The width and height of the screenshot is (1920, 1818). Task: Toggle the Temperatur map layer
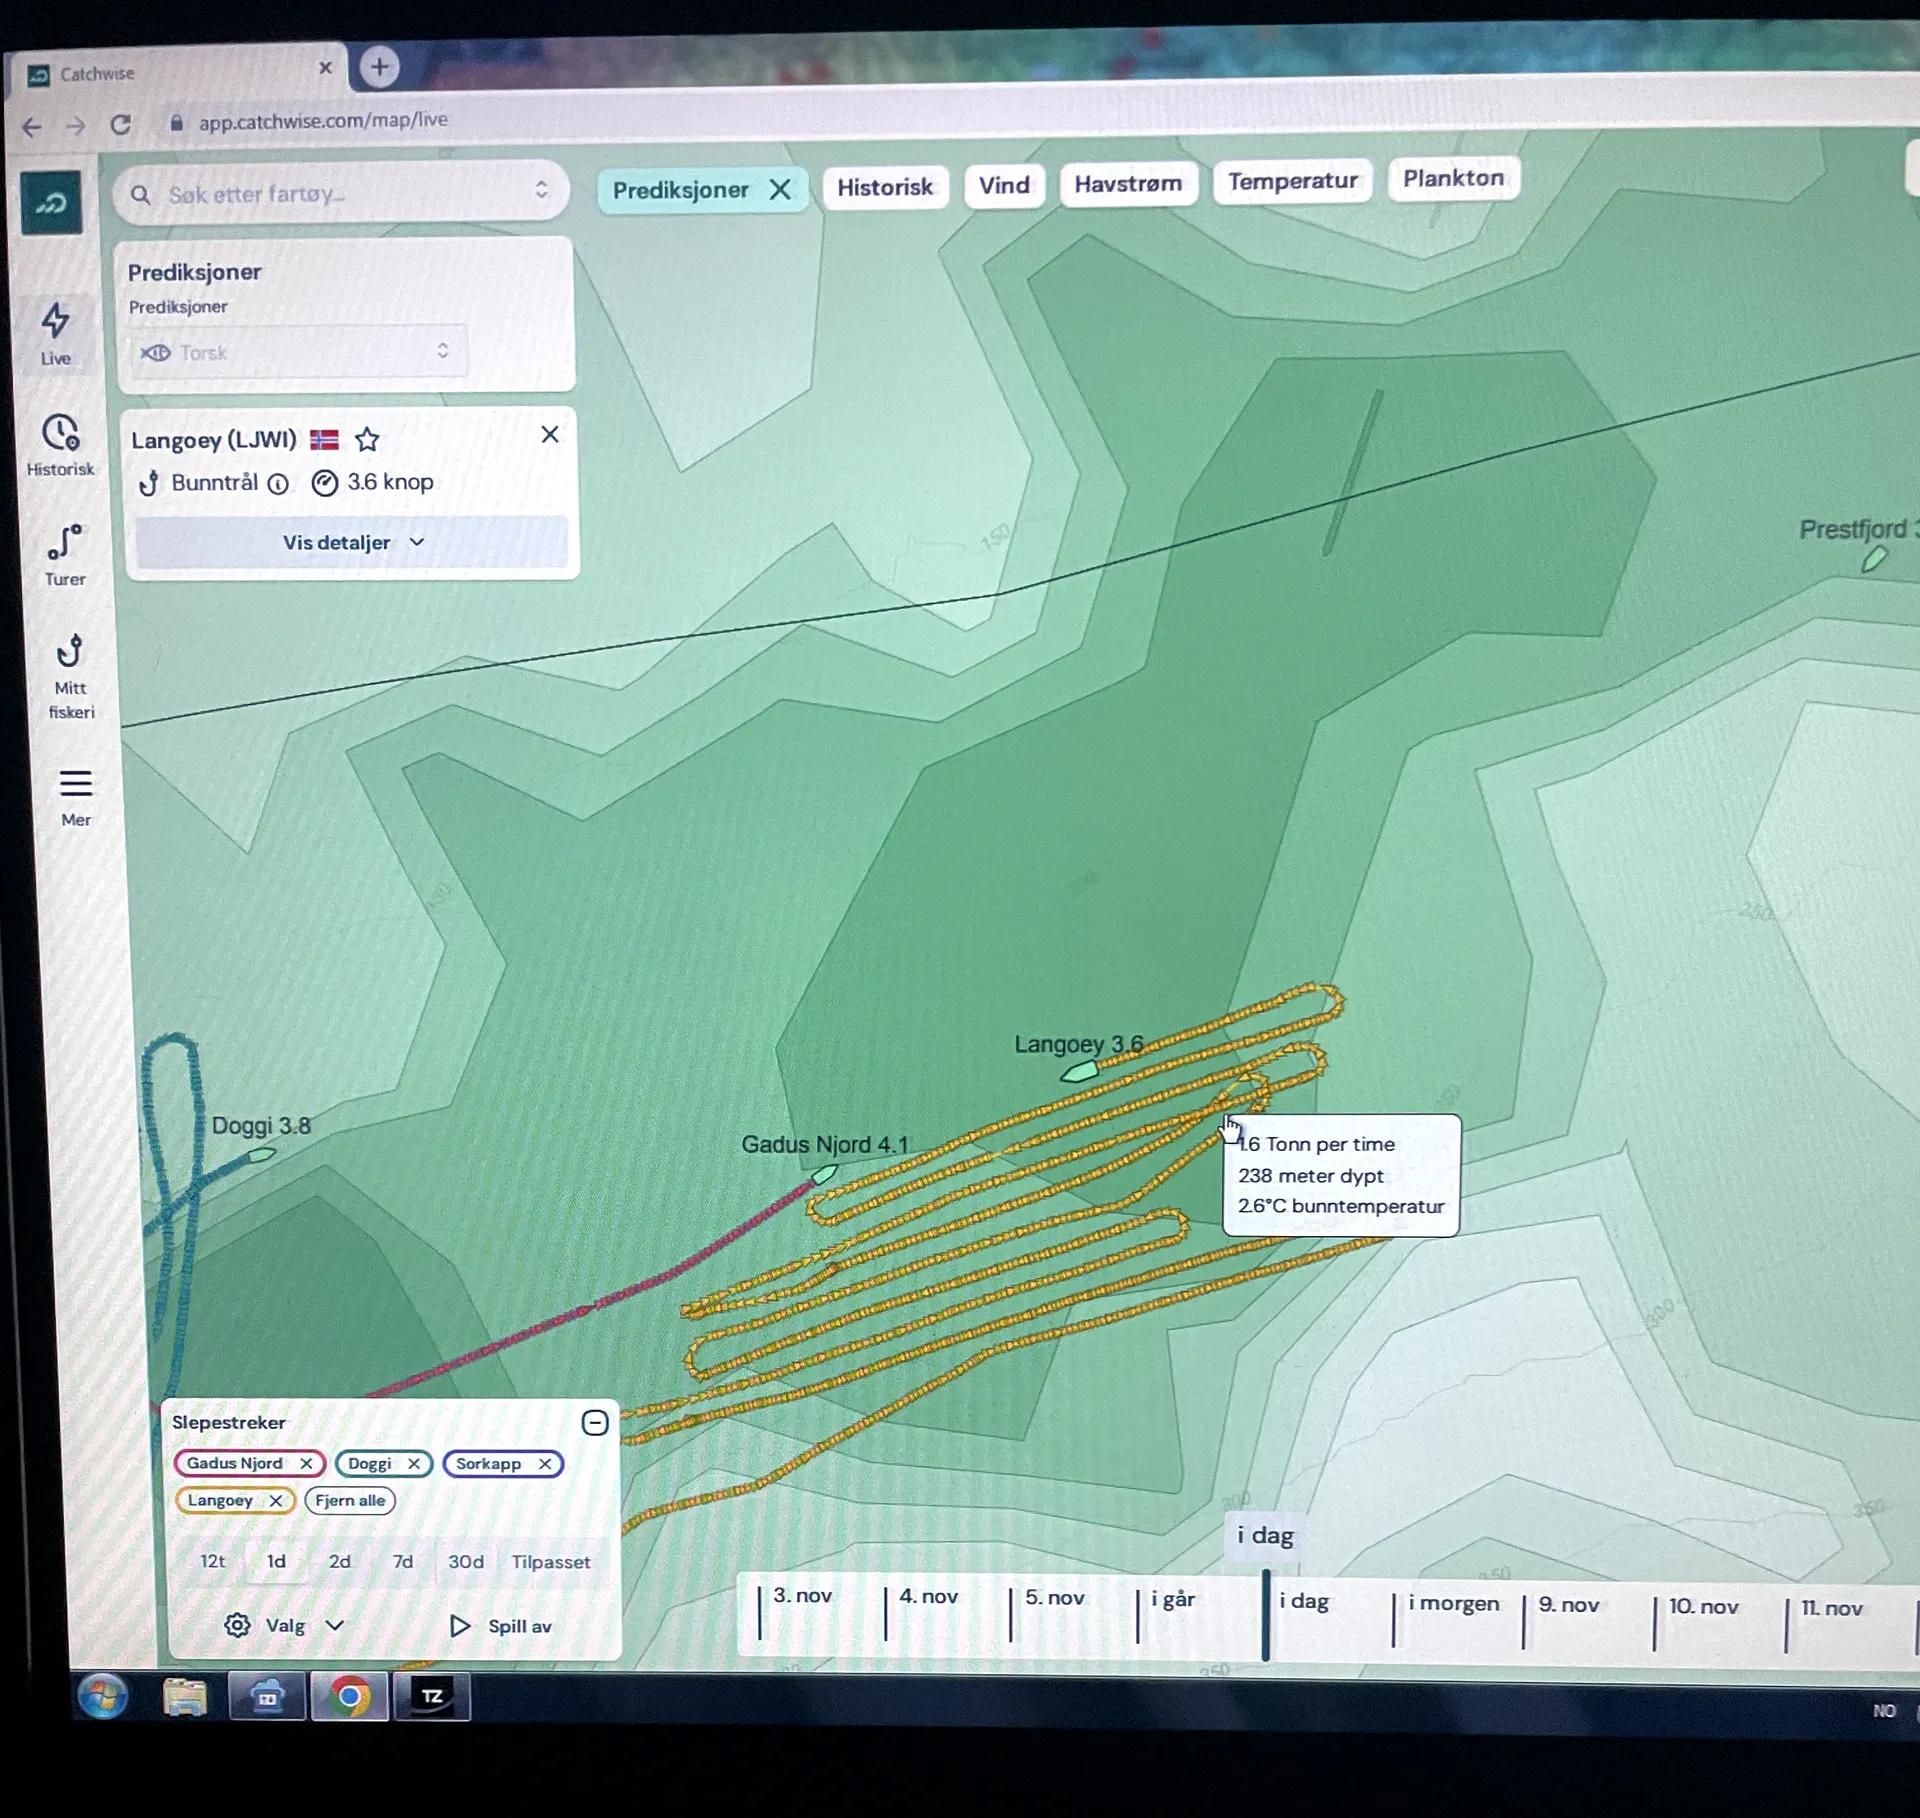(x=1292, y=181)
